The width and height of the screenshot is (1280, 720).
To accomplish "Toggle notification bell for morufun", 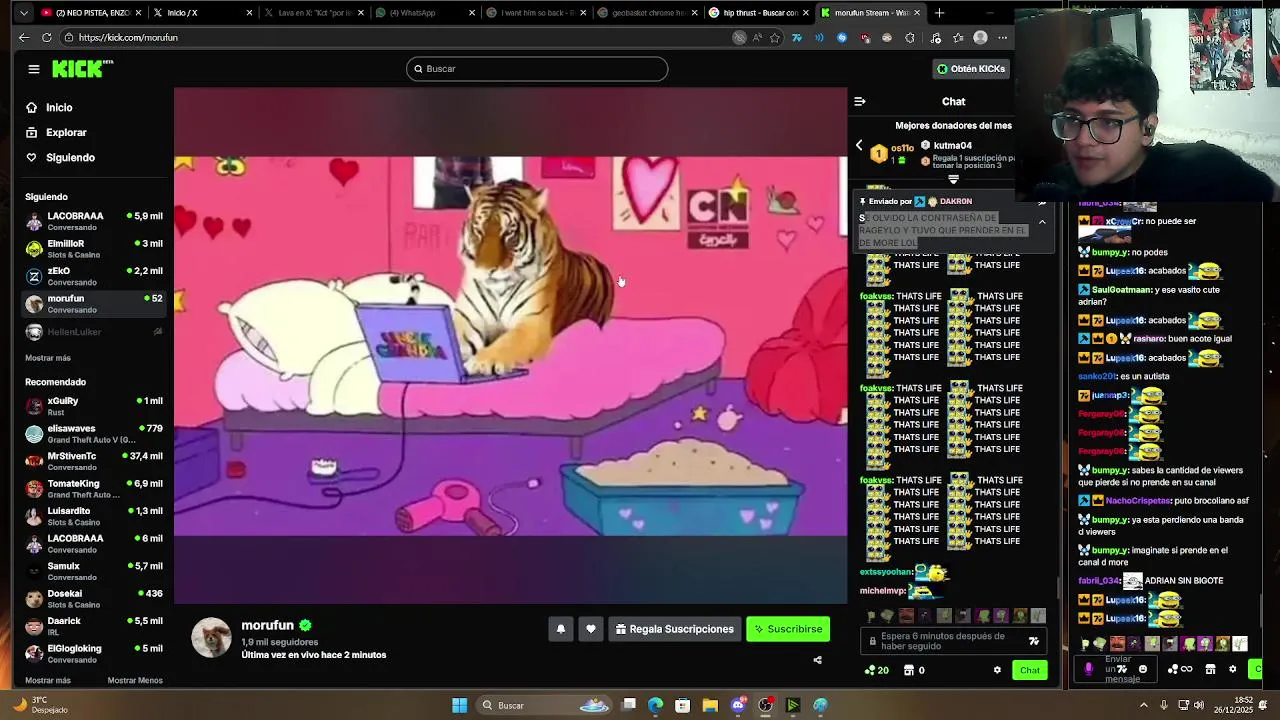I will coord(561,629).
